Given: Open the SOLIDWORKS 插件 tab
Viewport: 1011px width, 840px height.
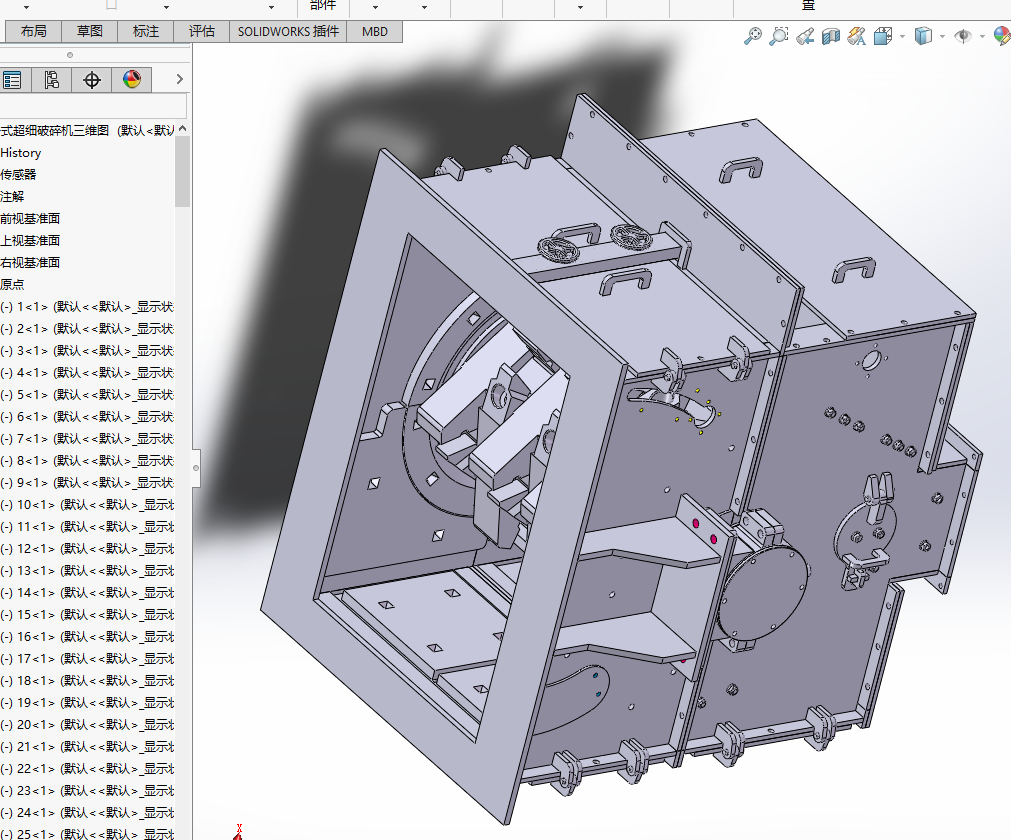Looking at the screenshot, I should [288, 31].
